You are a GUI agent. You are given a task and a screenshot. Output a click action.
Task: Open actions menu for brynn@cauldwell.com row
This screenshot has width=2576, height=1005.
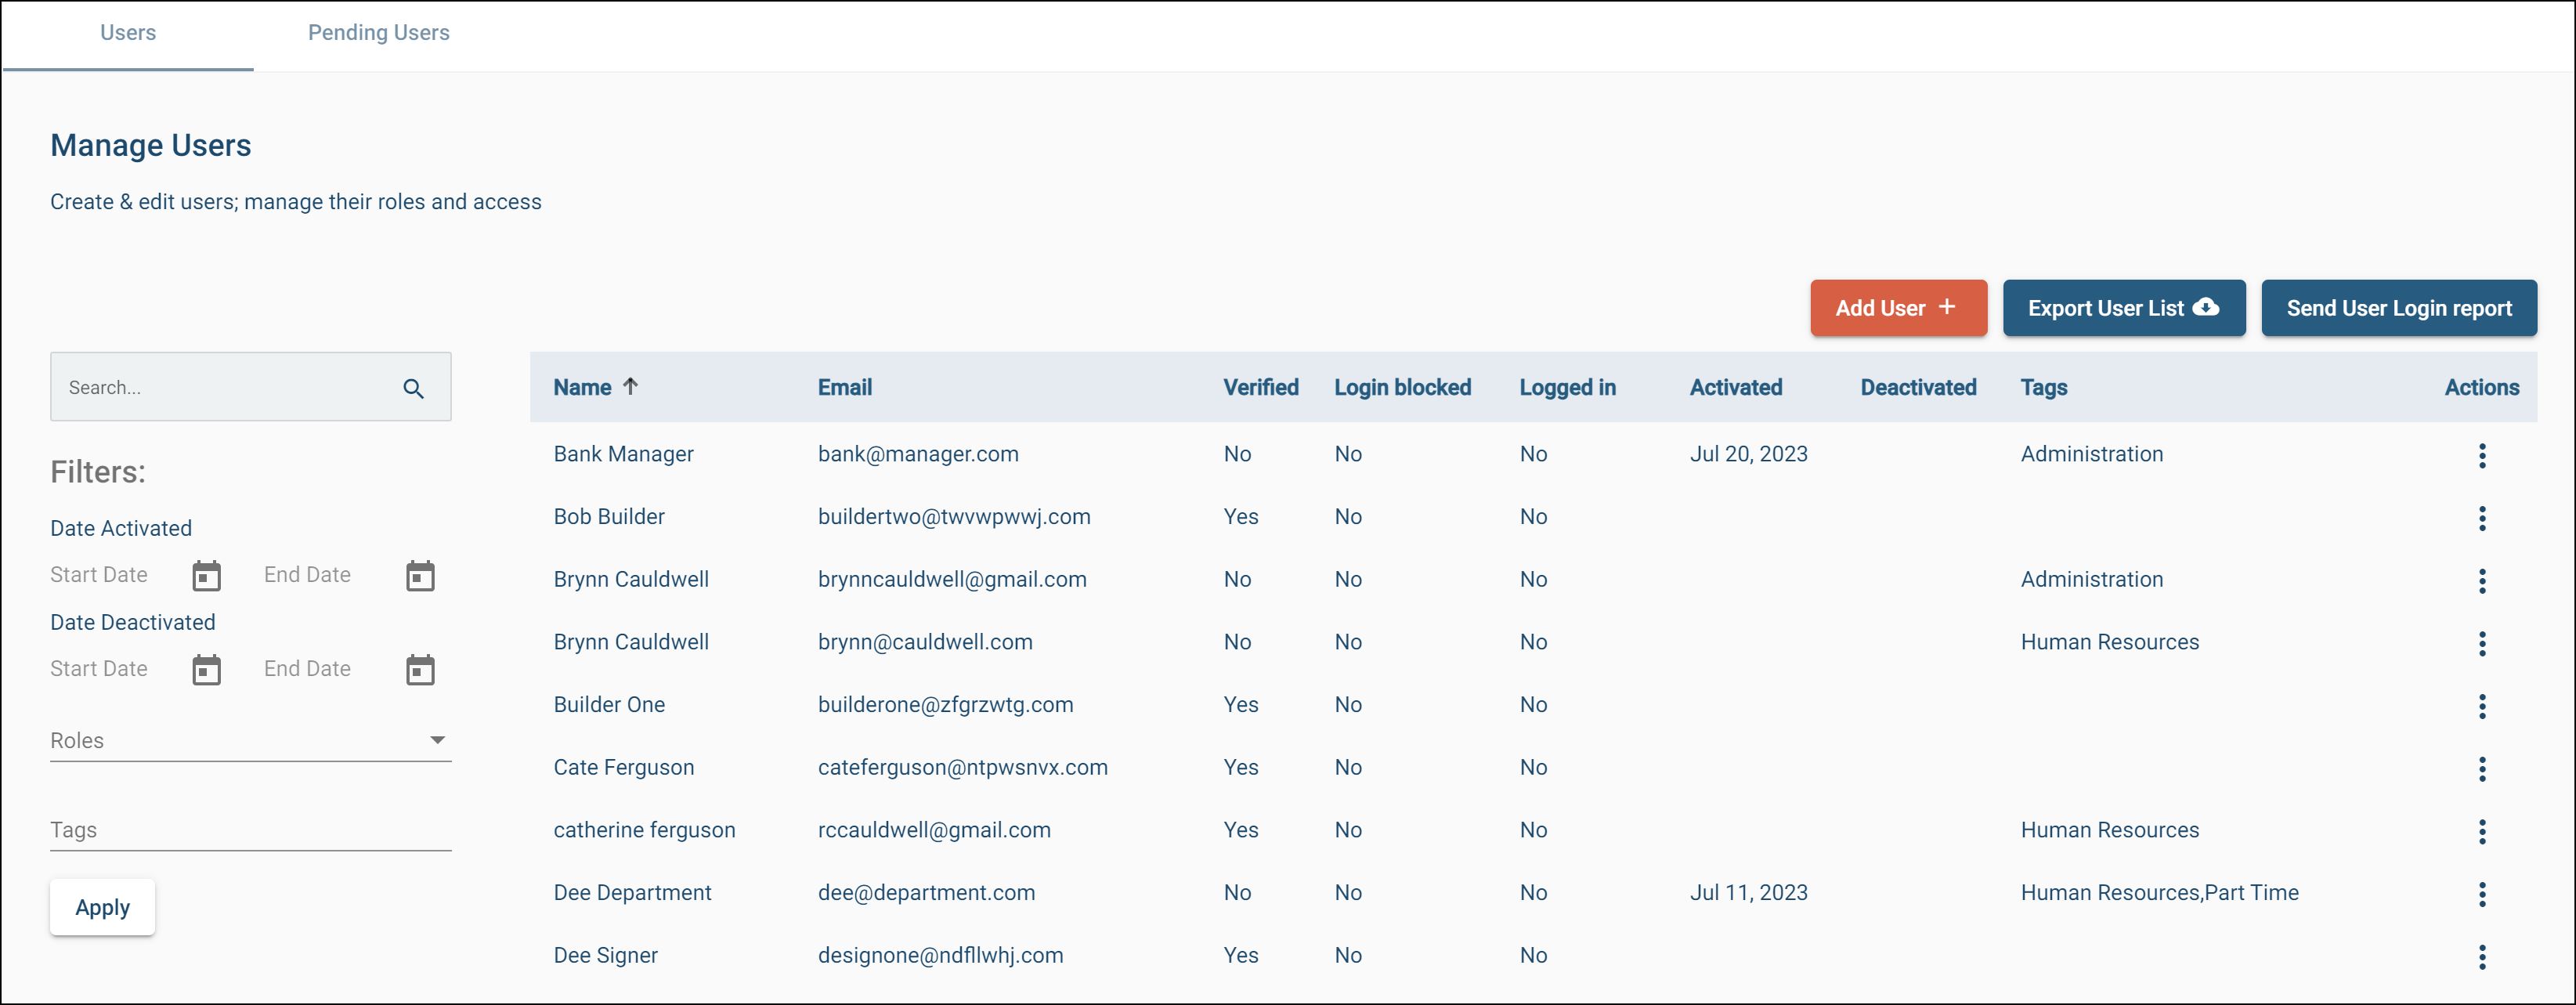tap(2481, 643)
